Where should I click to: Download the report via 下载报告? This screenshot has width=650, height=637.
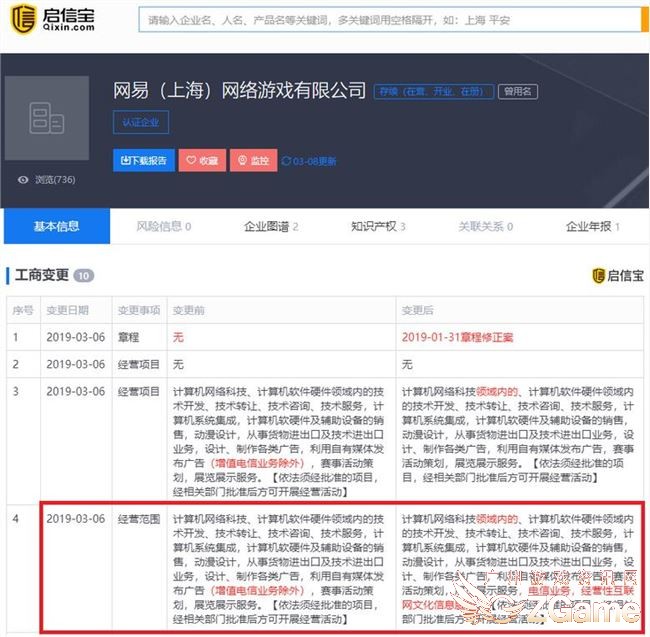143,160
